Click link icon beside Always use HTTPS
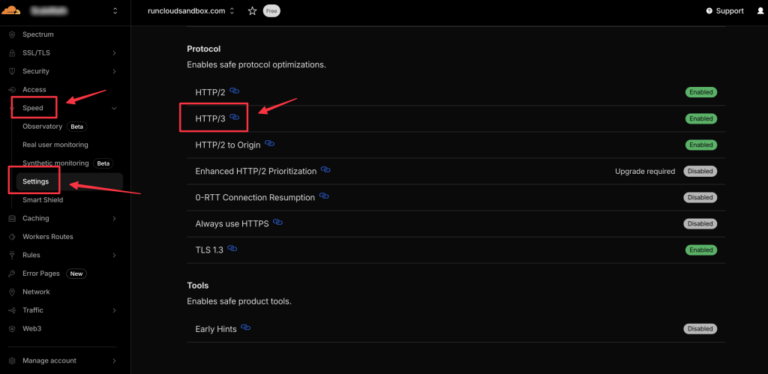The height and width of the screenshot is (374, 768). [x=278, y=223]
